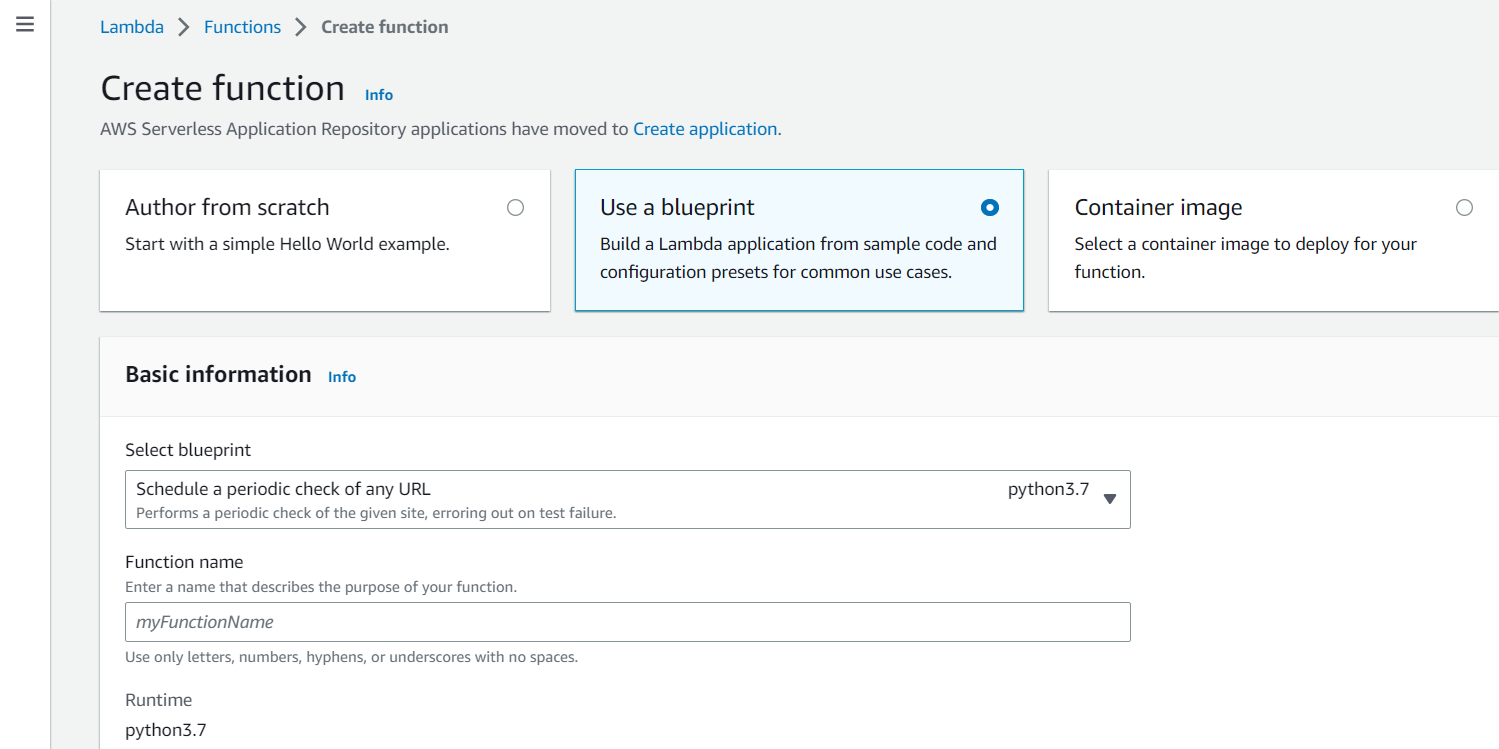Click the current Create function breadcrumb

coord(384,28)
